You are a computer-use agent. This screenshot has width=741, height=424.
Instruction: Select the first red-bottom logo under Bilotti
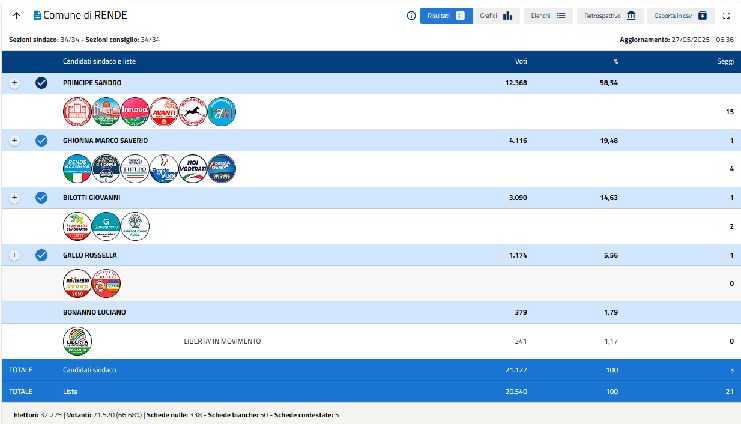coord(77,226)
